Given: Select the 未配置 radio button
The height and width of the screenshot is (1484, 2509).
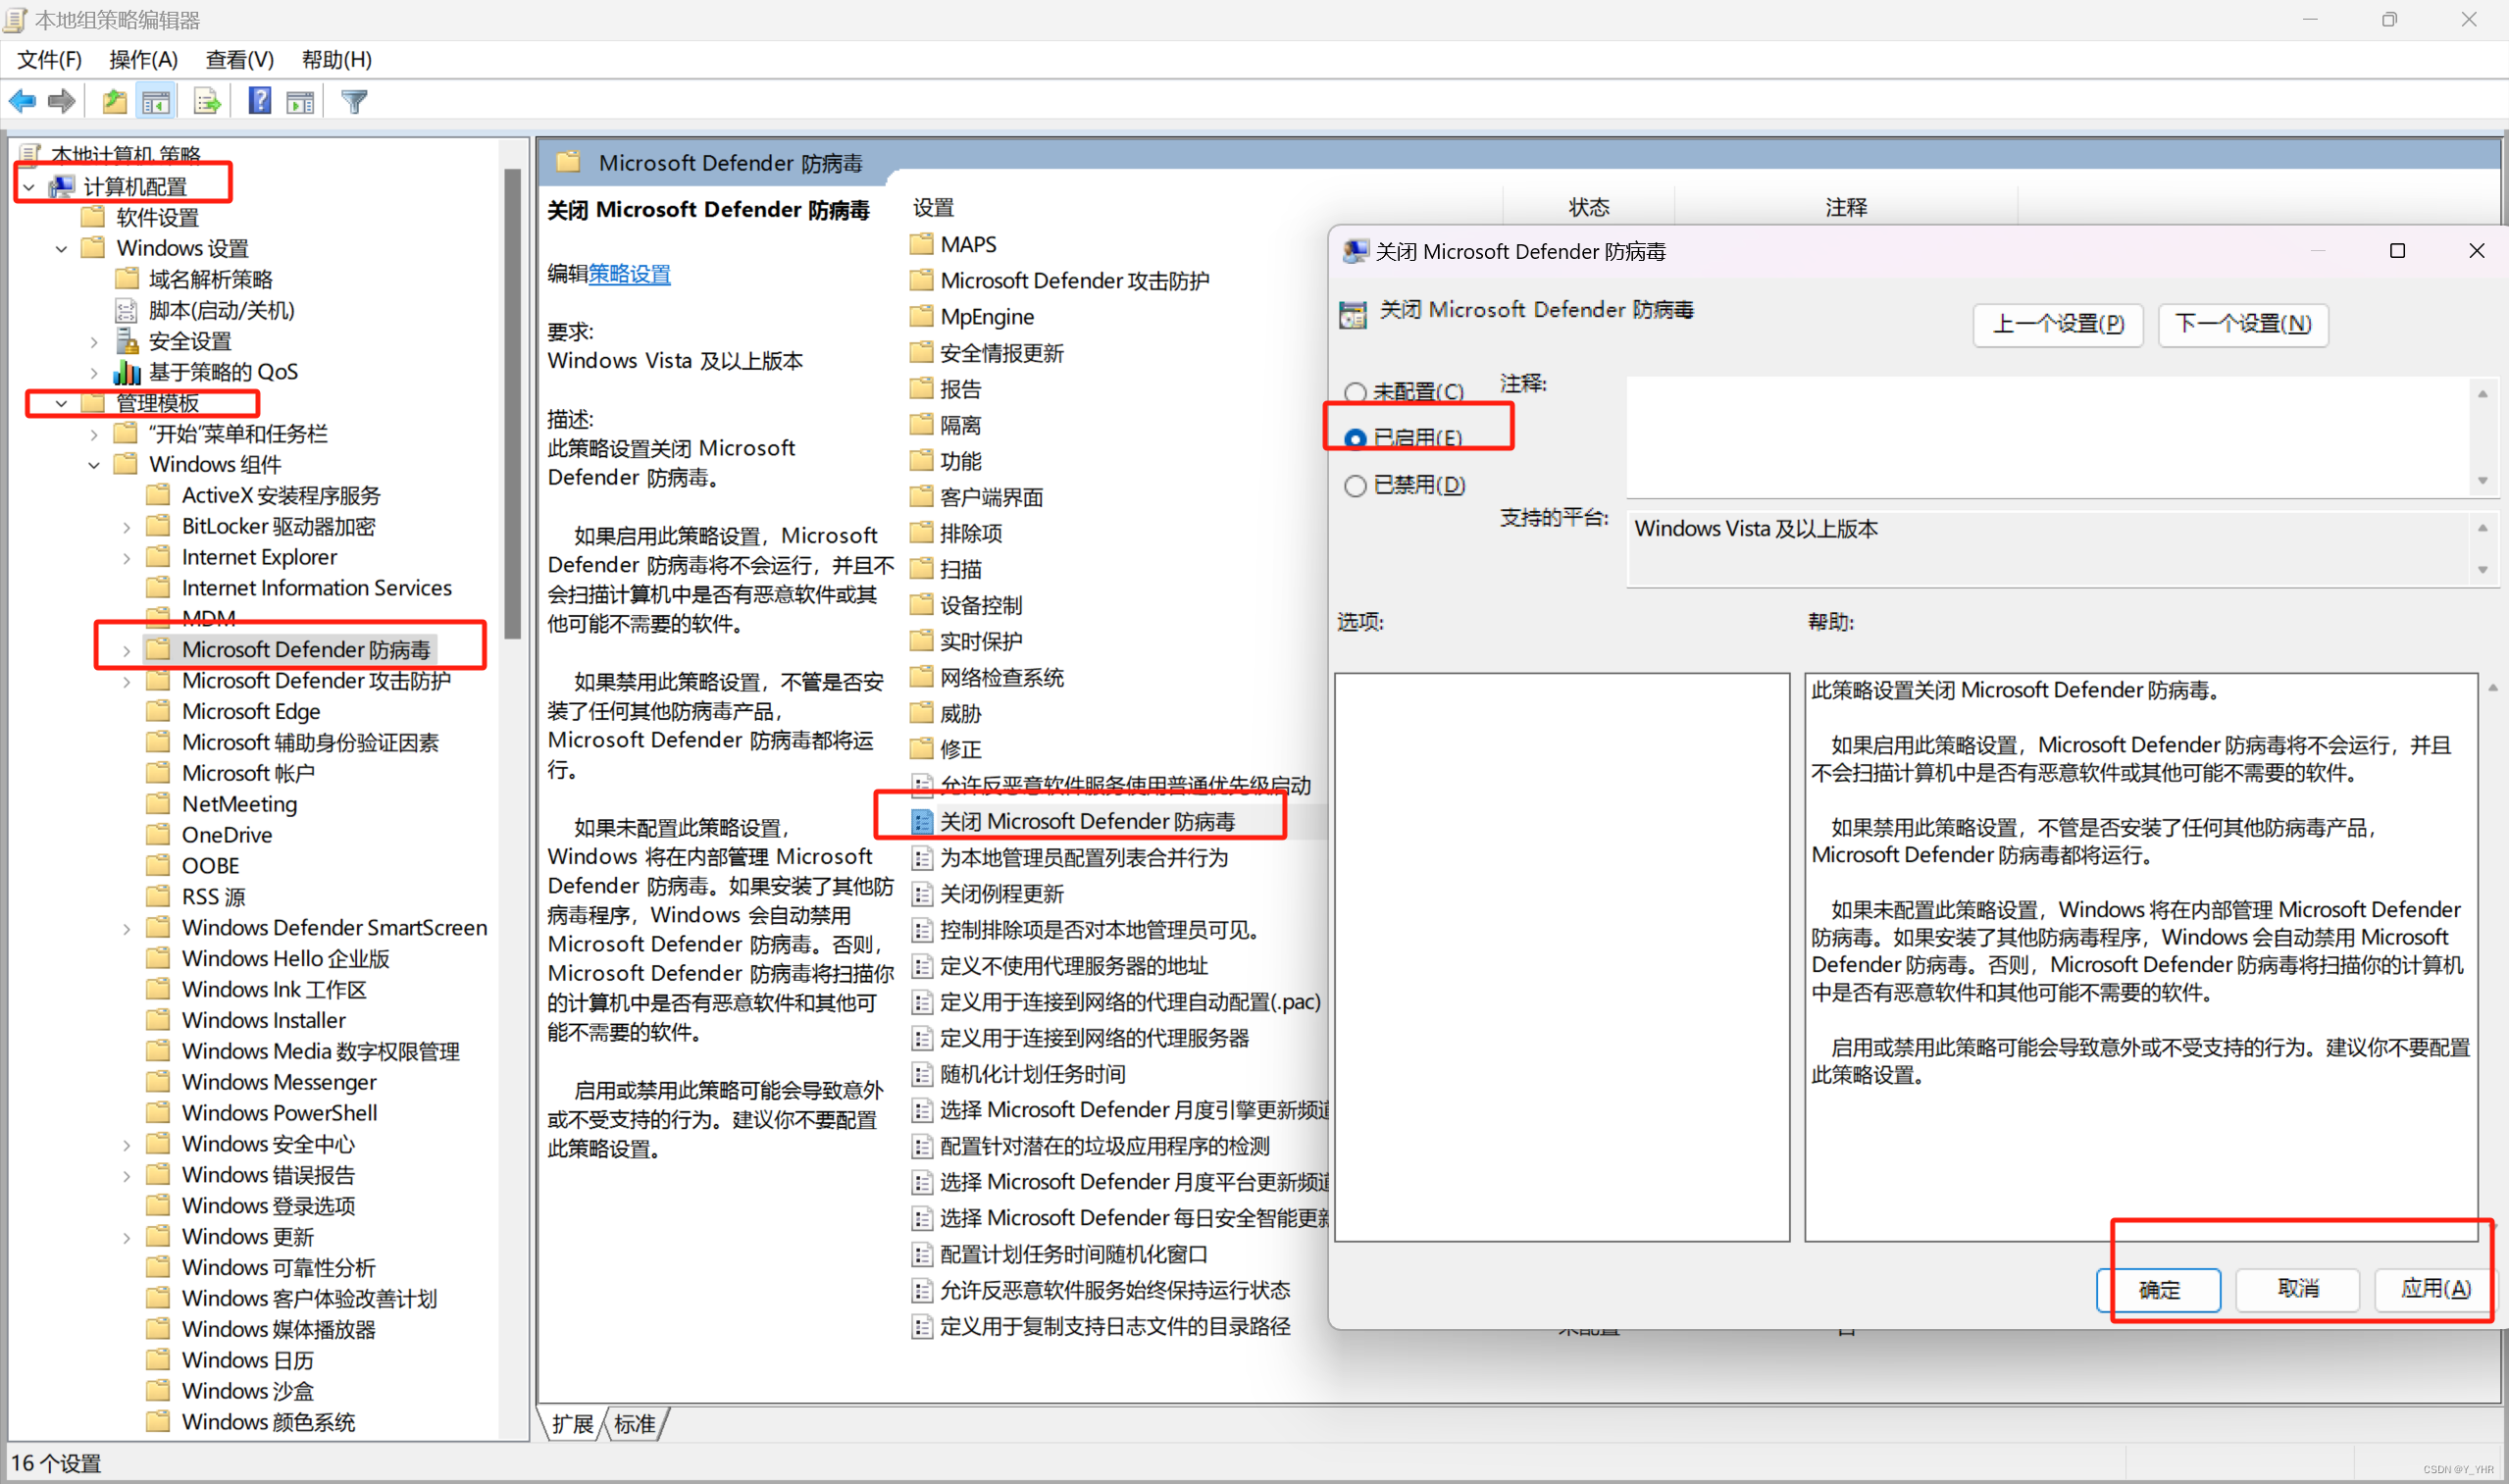Looking at the screenshot, I should pyautogui.click(x=1355, y=392).
